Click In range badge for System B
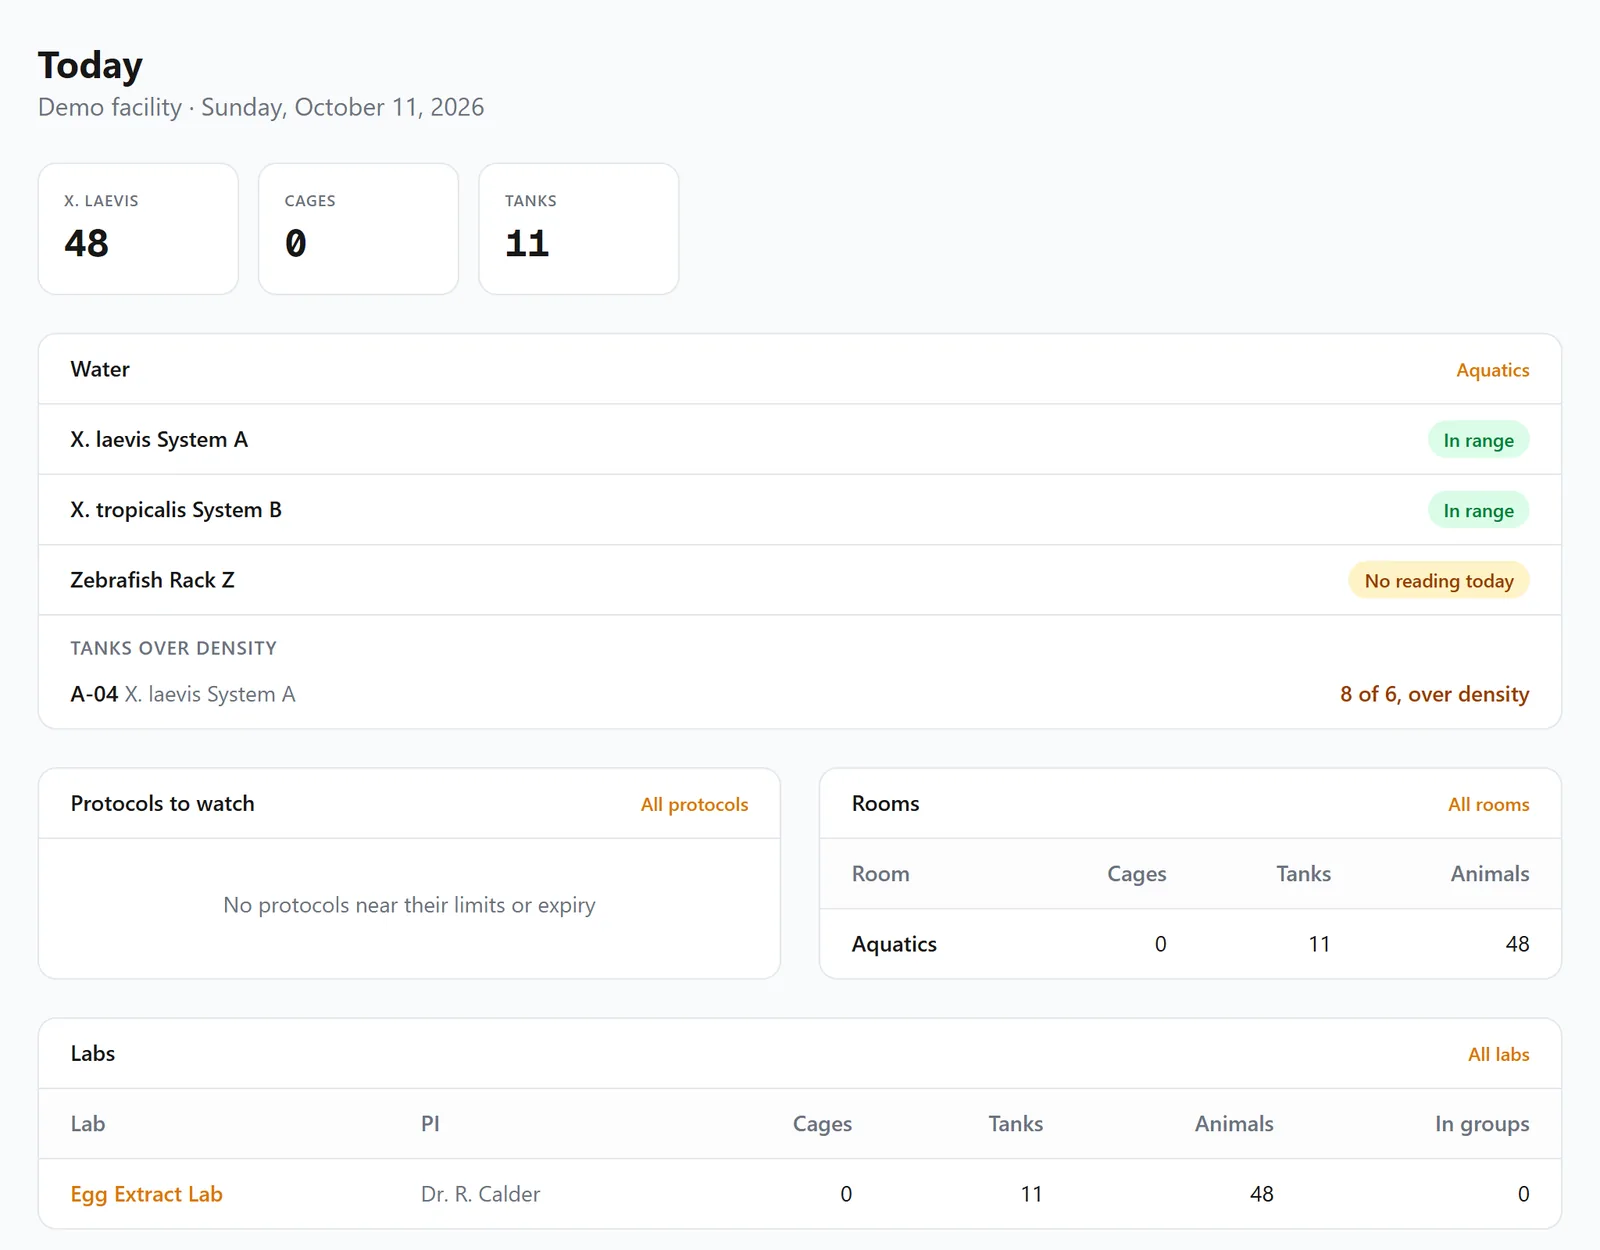 1478,510
